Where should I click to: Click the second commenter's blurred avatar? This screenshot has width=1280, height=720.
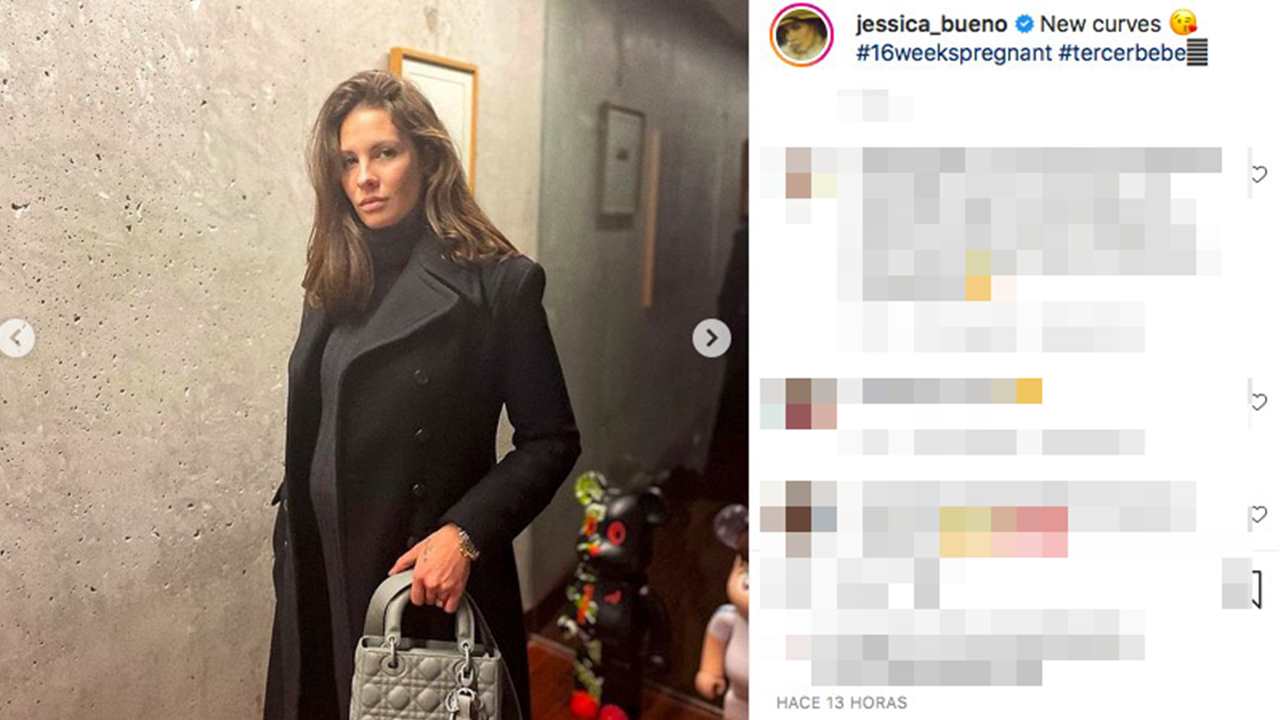point(798,403)
